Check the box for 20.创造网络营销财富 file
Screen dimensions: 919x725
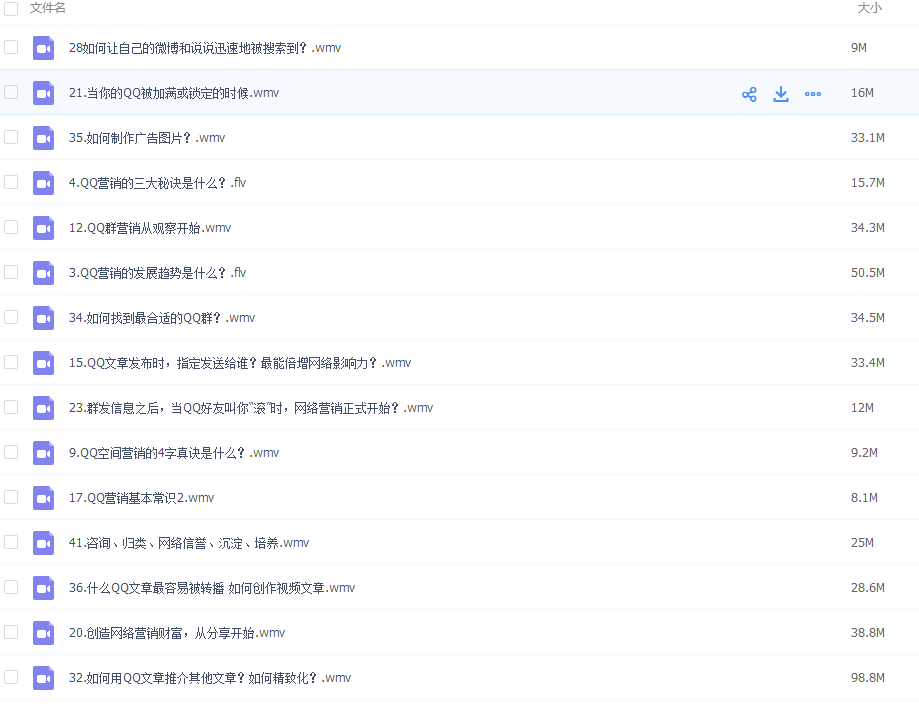pos(11,632)
